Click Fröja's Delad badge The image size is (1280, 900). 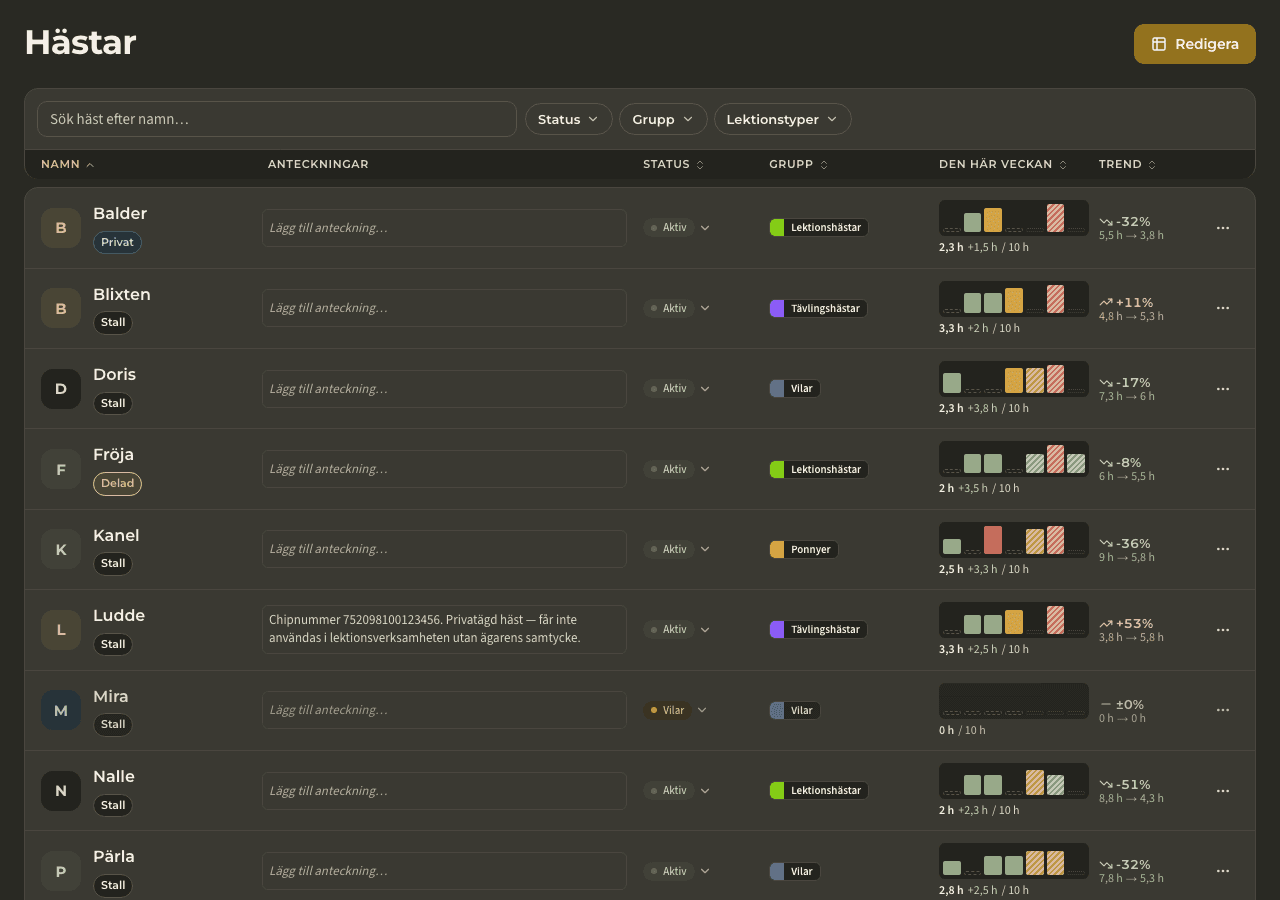pyautogui.click(x=118, y=483)
